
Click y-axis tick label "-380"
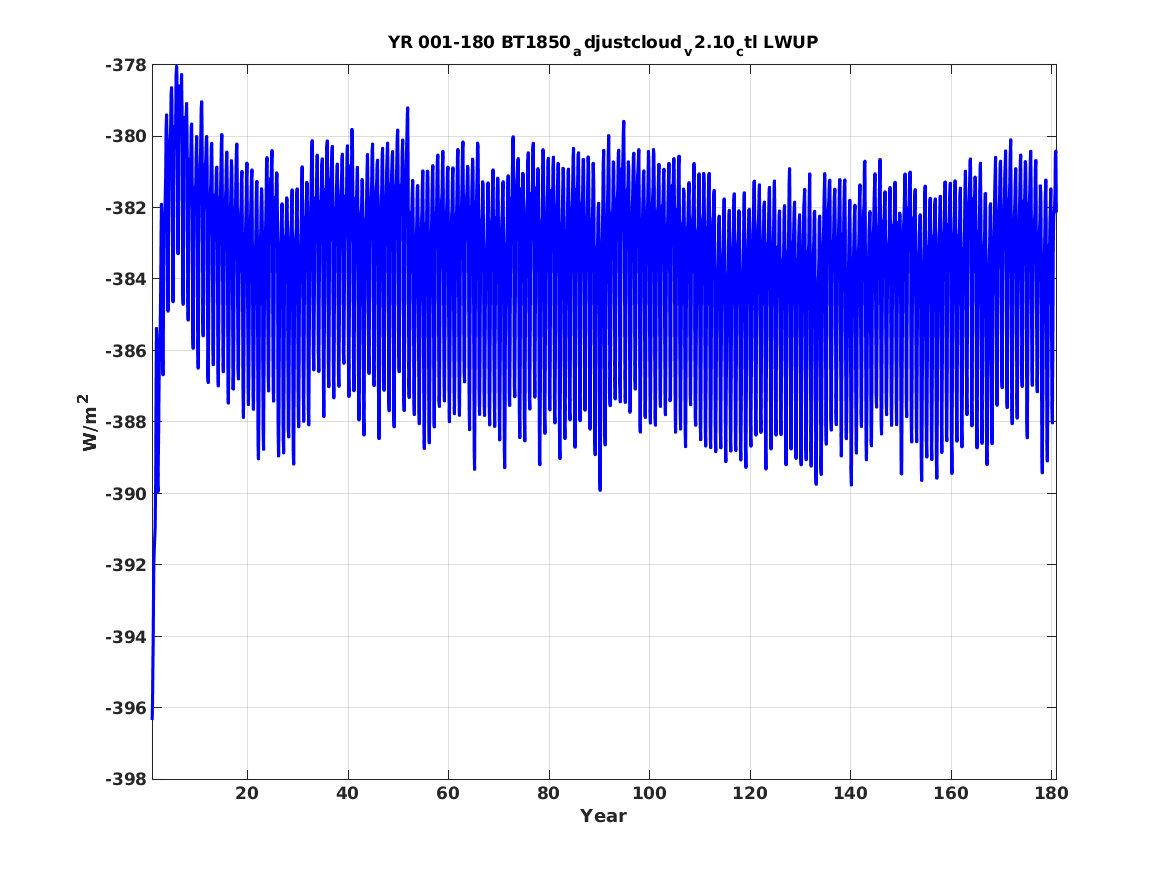coord(125,137)
